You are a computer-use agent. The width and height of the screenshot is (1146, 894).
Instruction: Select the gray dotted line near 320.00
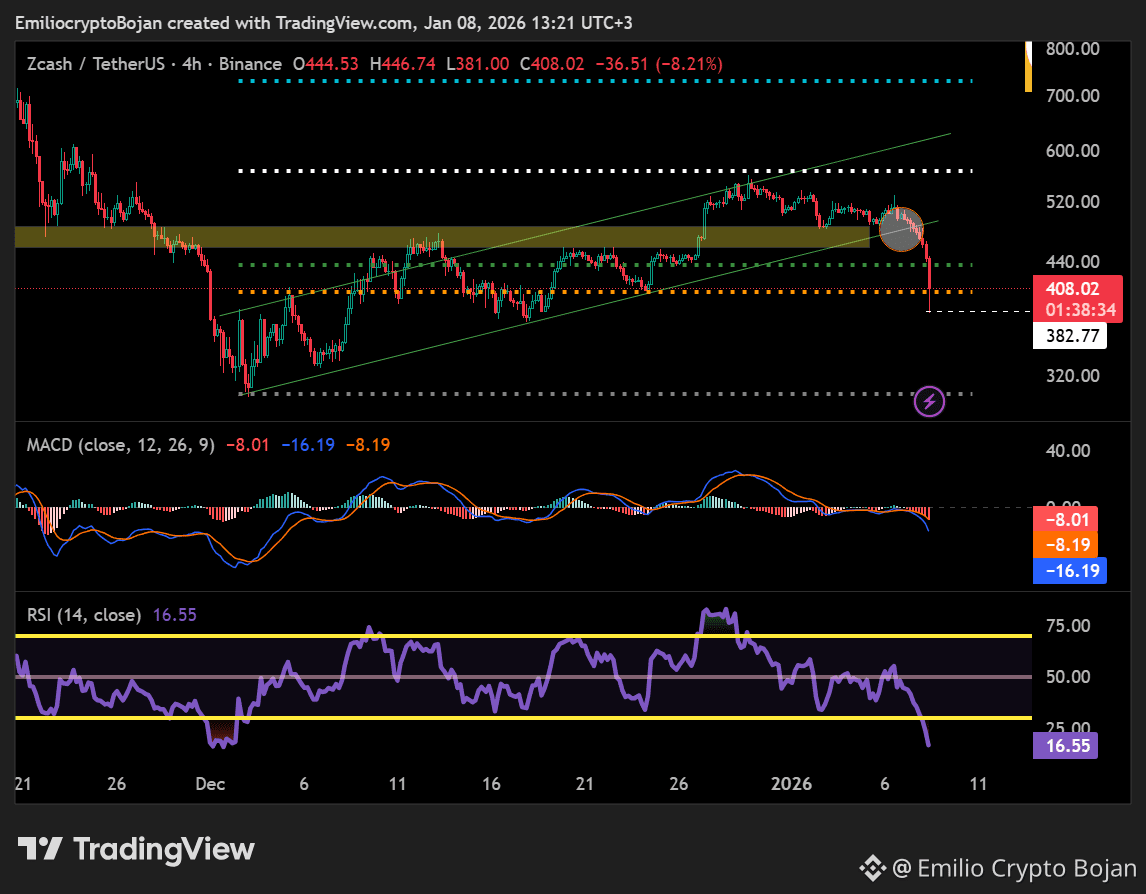click(x=605, y=394)
